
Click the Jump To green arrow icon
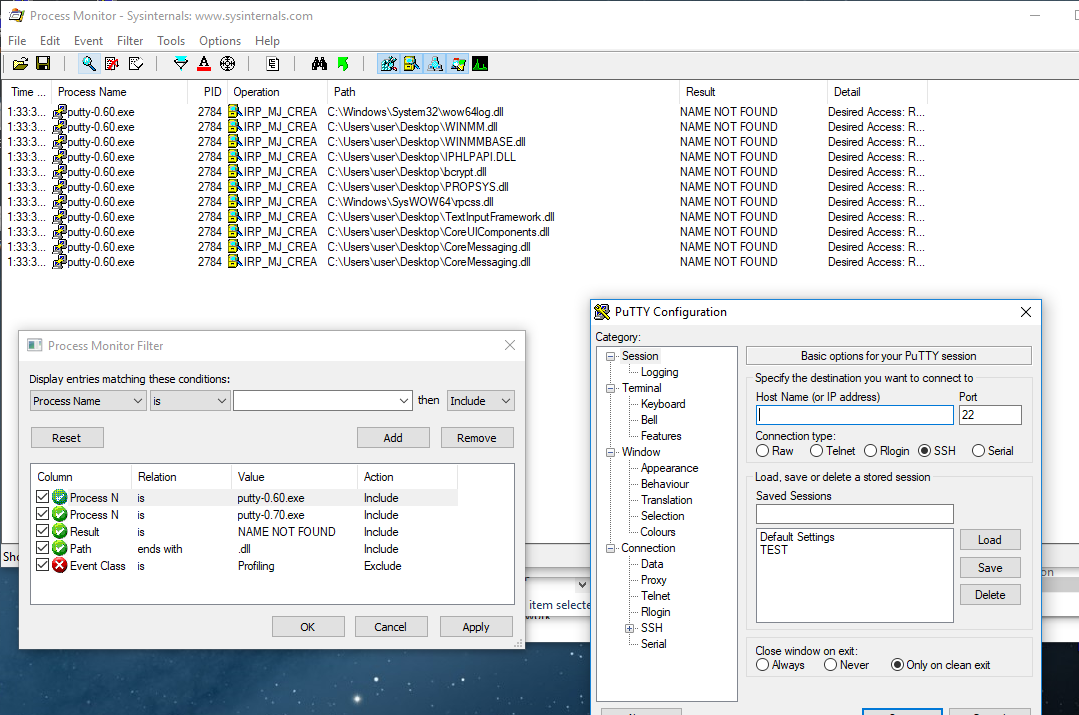point(344,63)
